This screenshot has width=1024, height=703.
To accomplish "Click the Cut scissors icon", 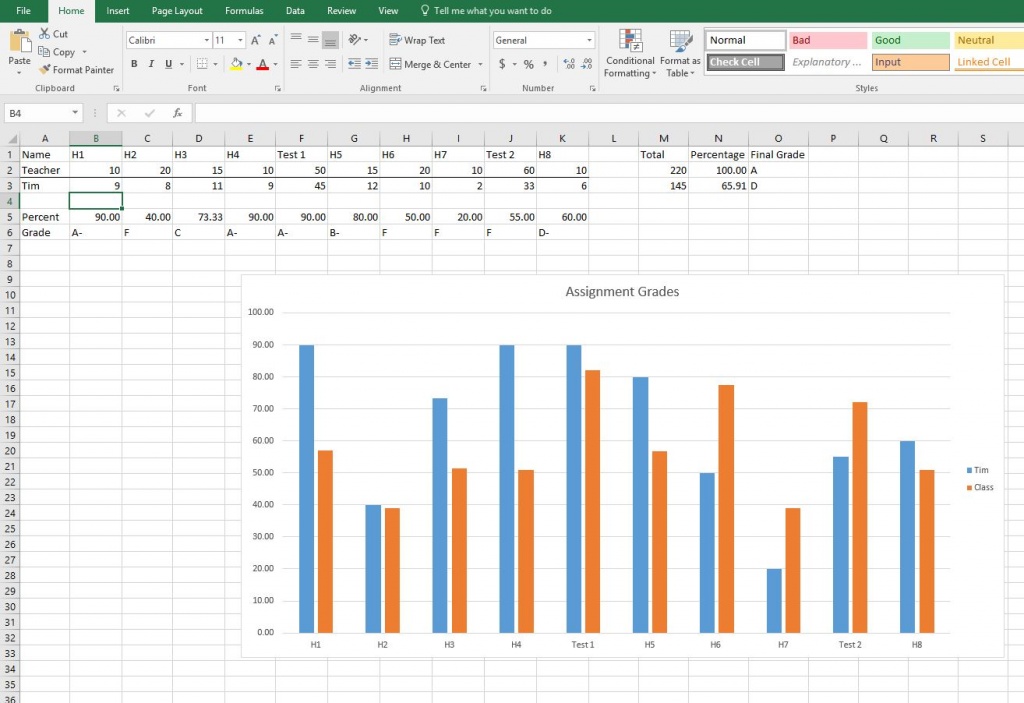I will pos(45,34).
